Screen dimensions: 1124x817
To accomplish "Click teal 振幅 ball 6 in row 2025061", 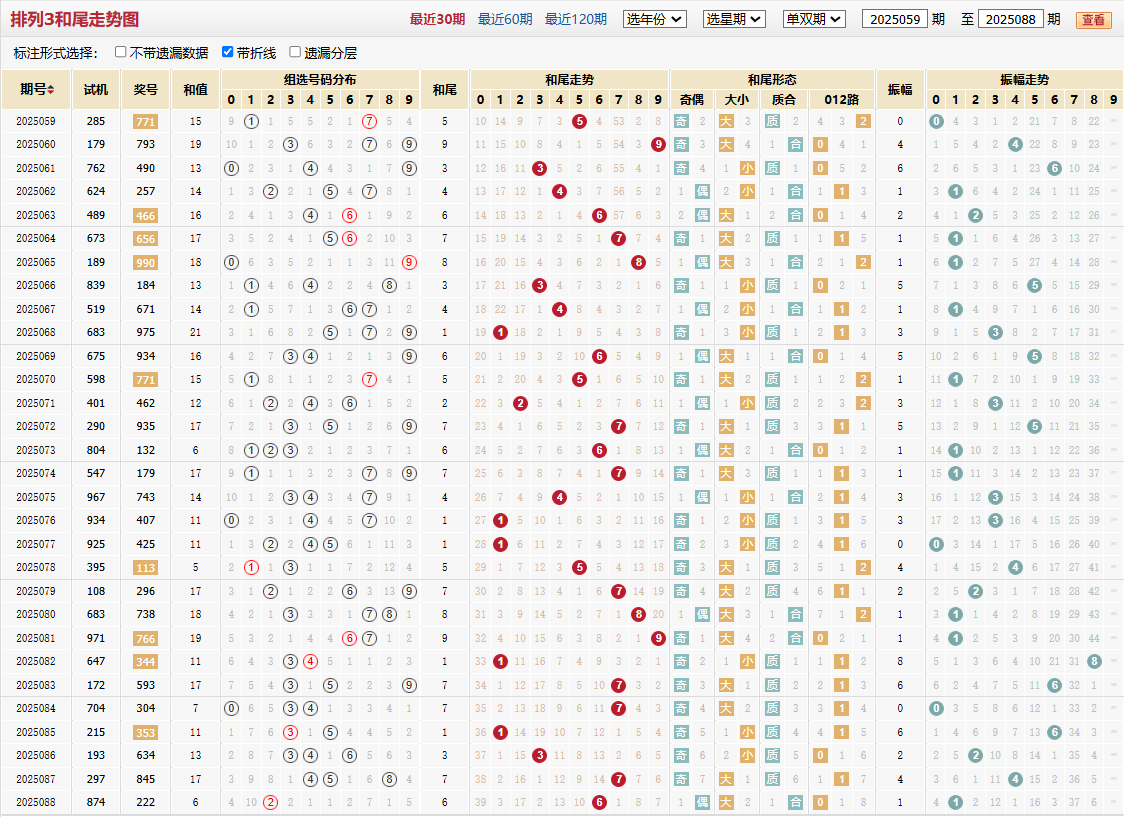I will 1054,168.
